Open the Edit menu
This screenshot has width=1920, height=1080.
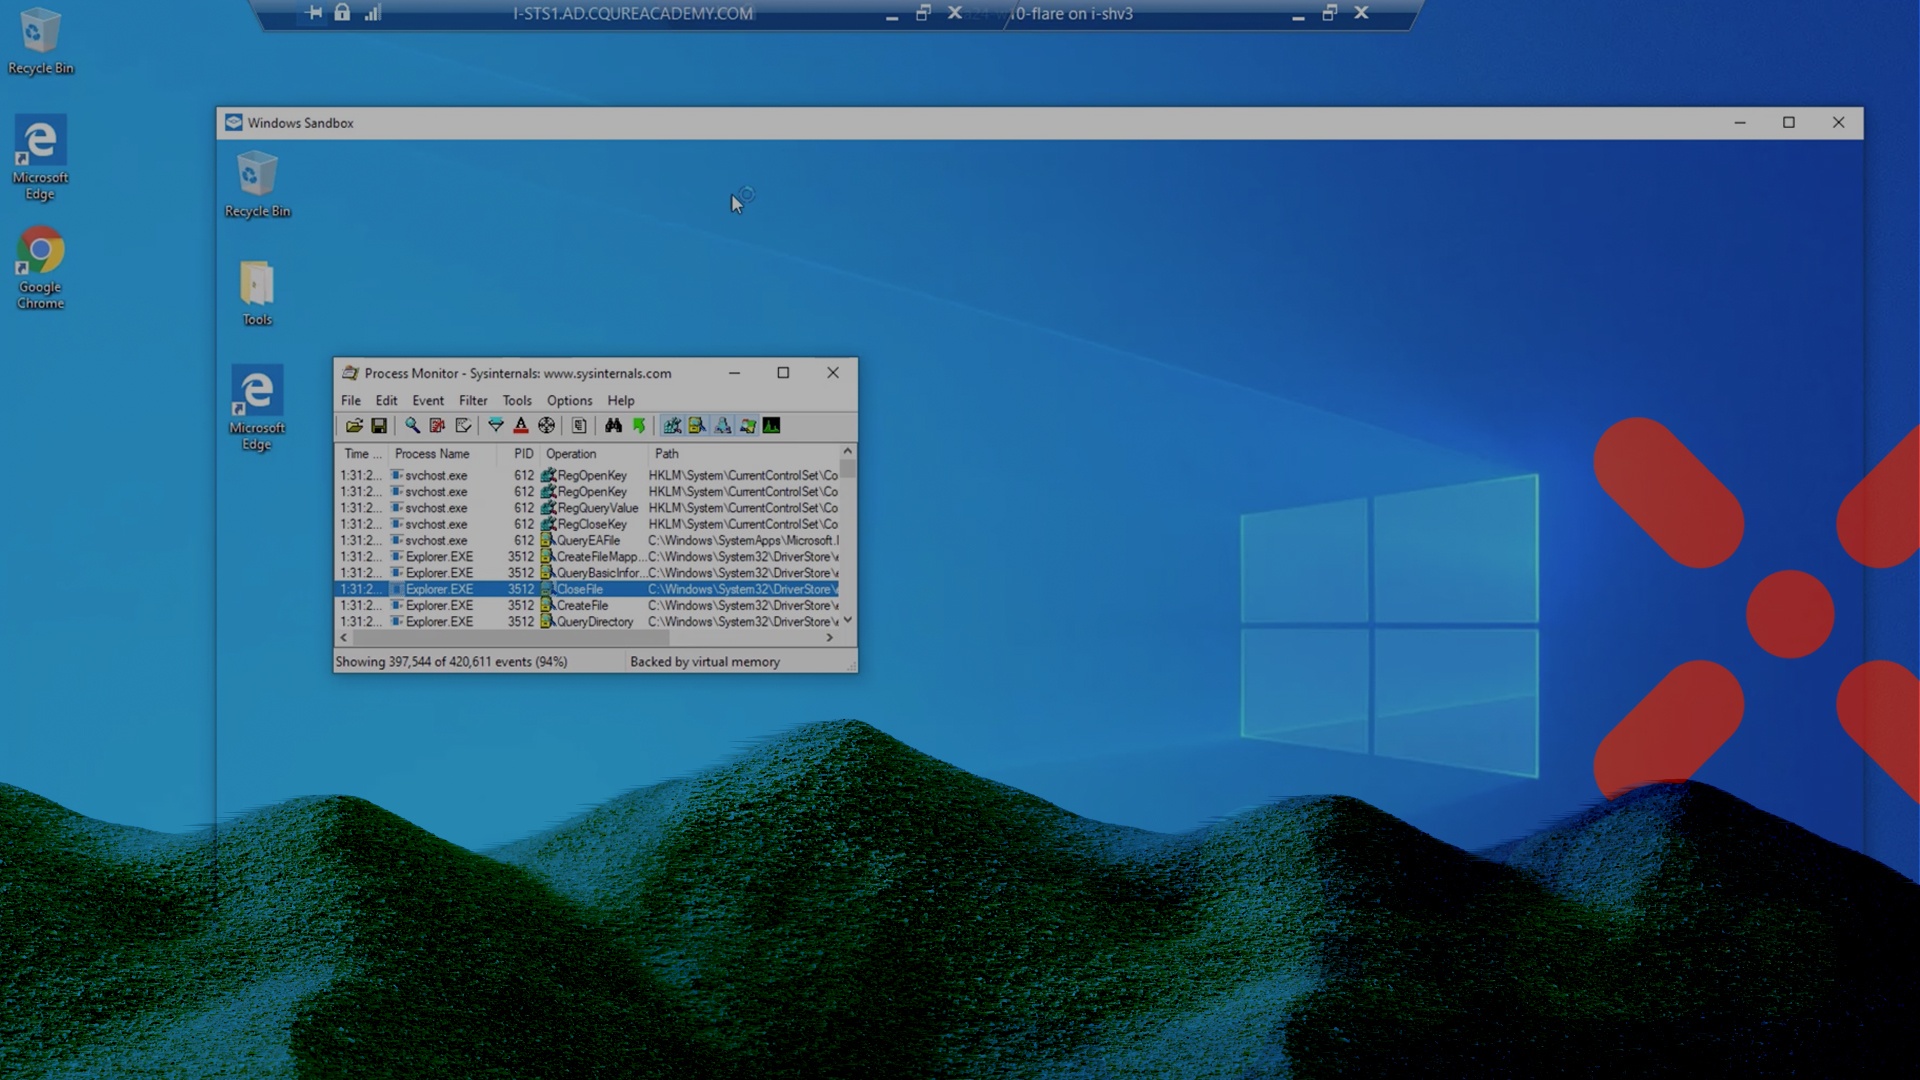click(386, 400)
